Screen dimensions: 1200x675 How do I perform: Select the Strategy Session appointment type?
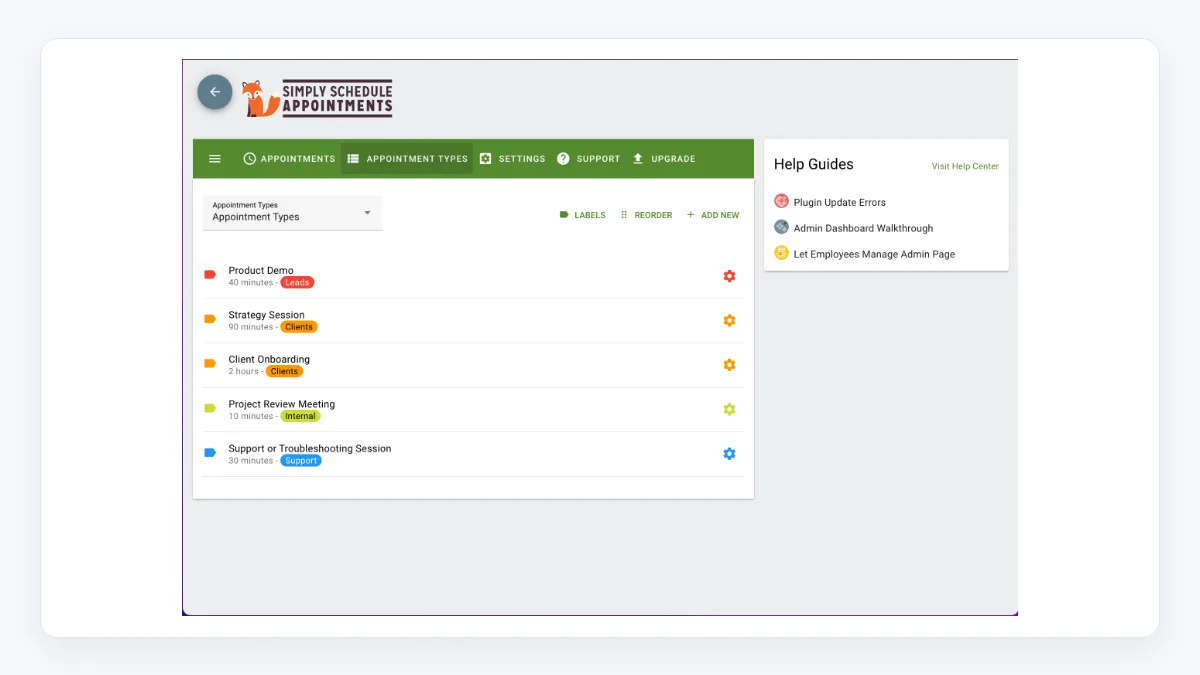point(473,321)
